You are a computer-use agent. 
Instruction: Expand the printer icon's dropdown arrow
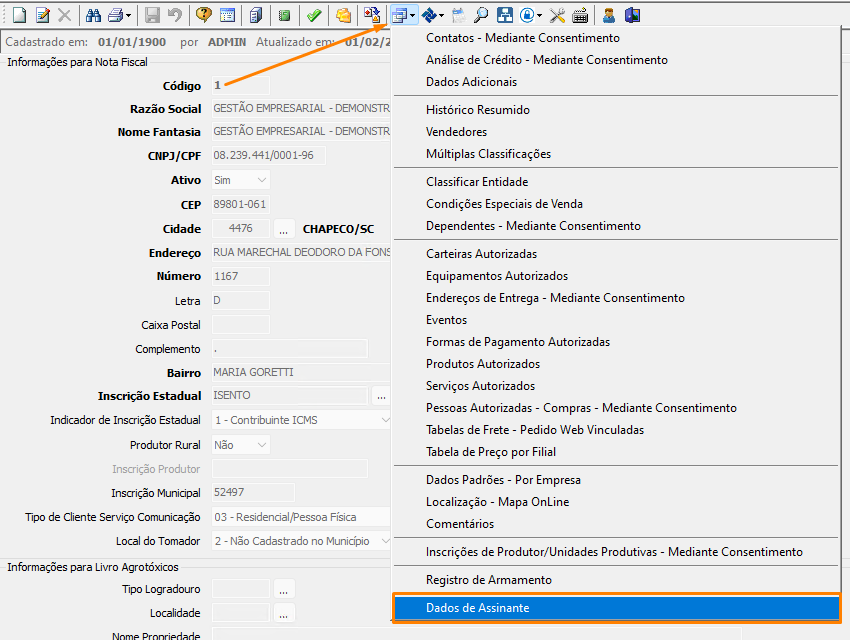128,15
